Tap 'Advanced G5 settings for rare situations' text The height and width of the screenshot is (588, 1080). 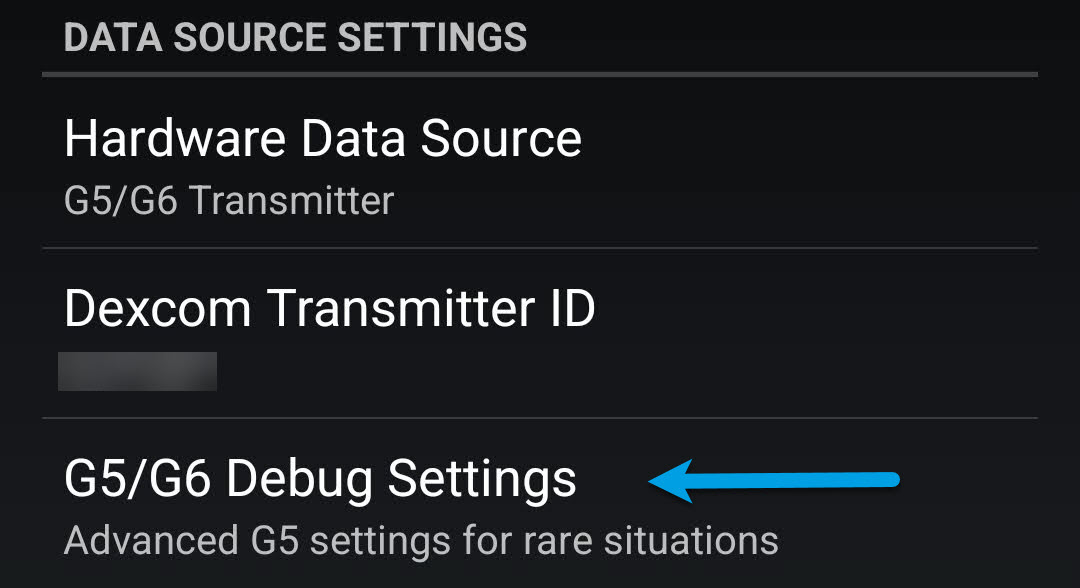click(x=421, y=541)
